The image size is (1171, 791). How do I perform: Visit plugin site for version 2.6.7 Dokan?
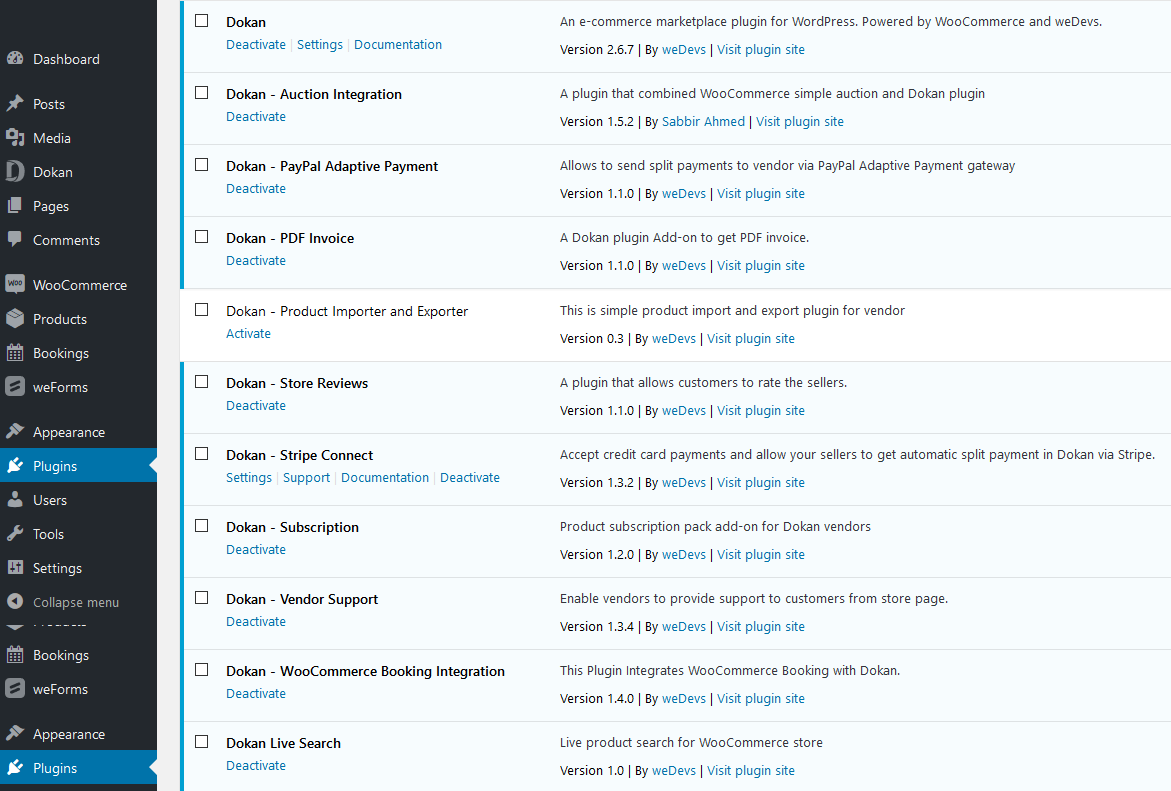(761, 50)
